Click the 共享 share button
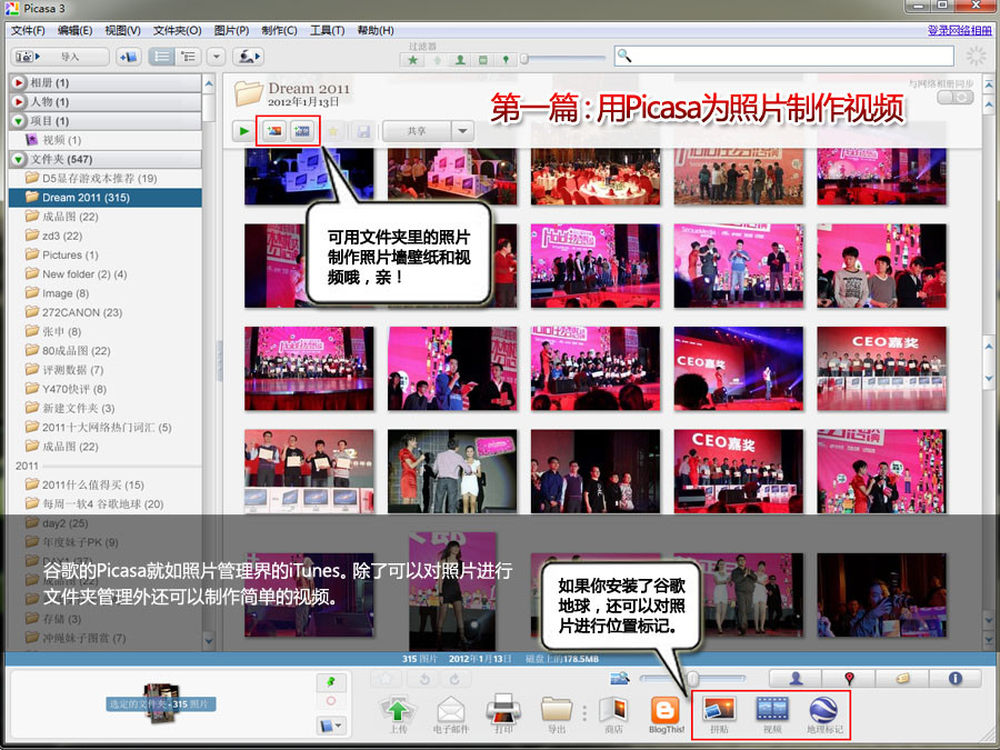The height and width of the screenshot is (750, 1000). (x=416, y=131)
